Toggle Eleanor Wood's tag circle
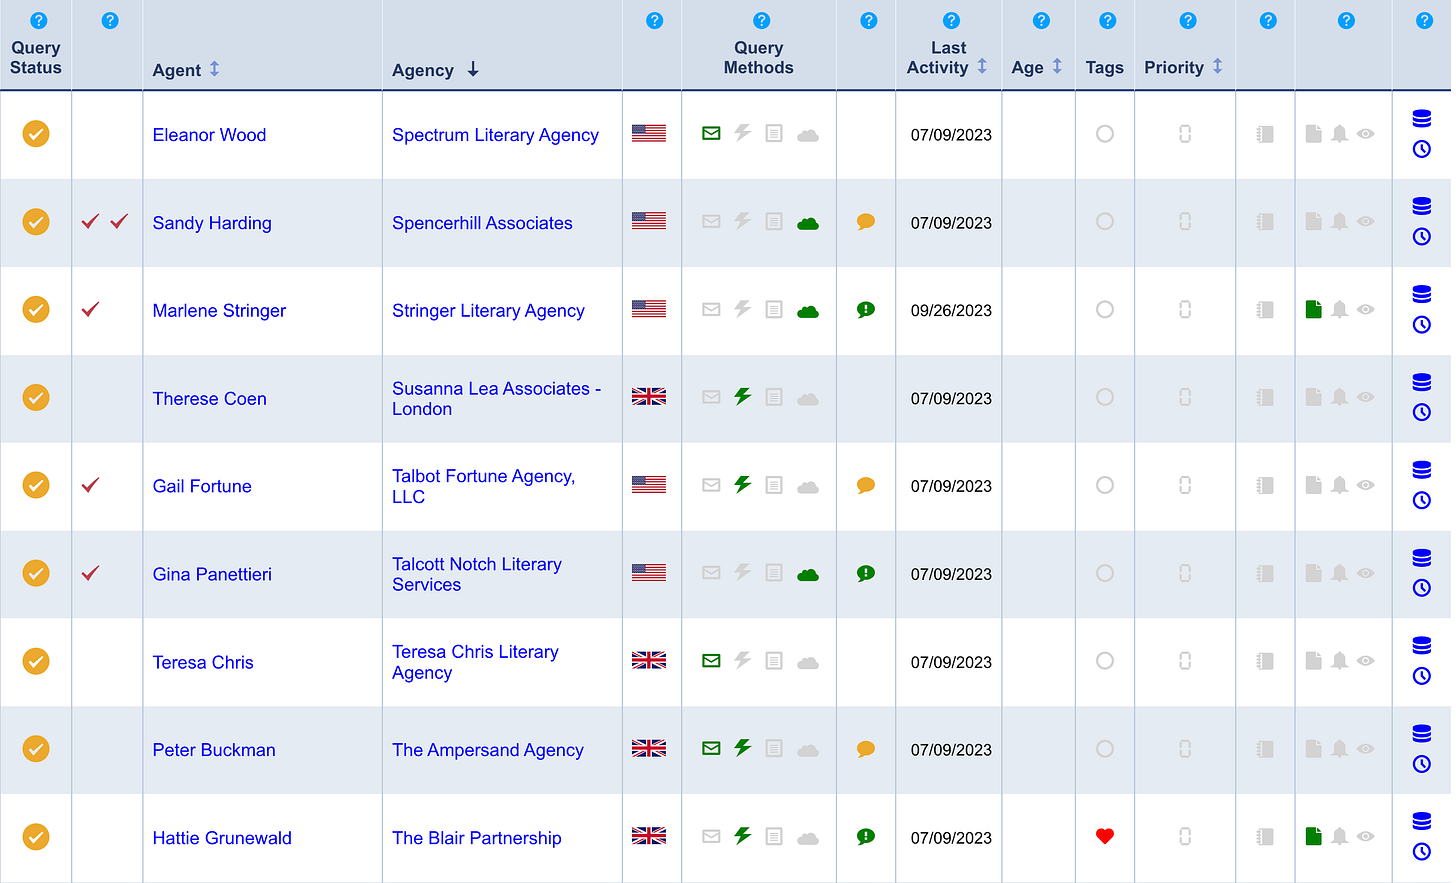This screenshot has height=883, width=1456. point(1105,133)
